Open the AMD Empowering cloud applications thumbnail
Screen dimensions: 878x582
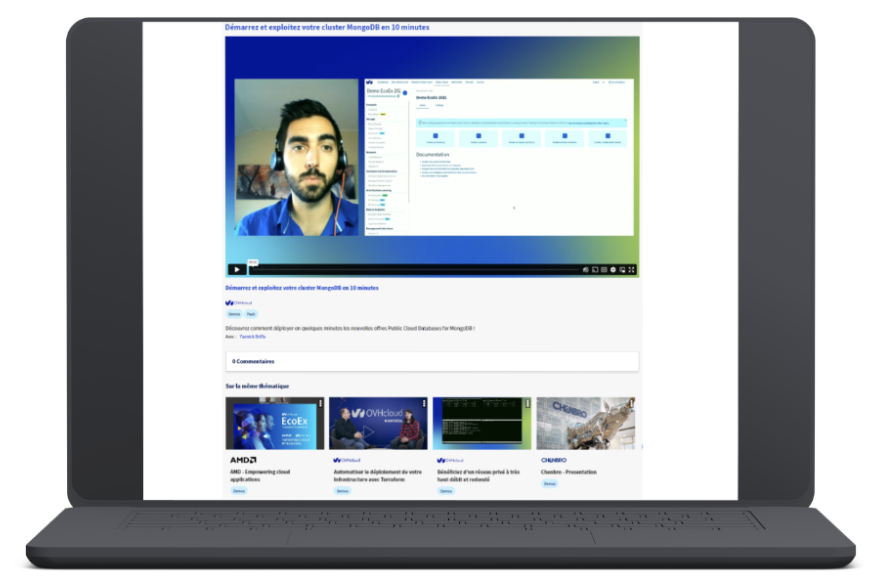274,423
